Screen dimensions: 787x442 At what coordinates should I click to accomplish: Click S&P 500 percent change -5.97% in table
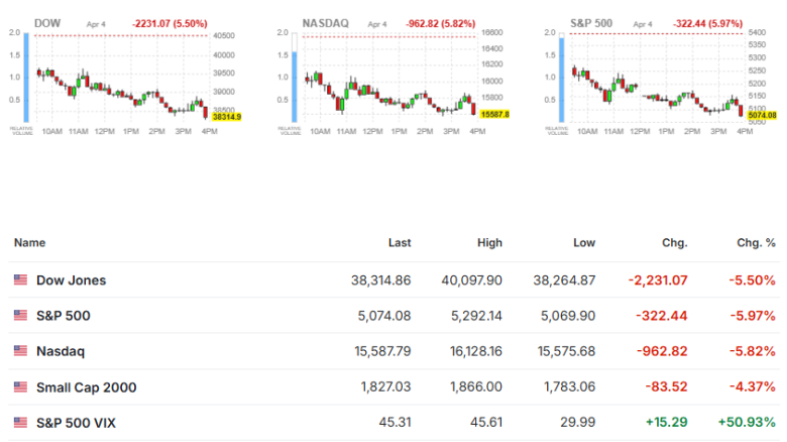click(x=752, y=316)
